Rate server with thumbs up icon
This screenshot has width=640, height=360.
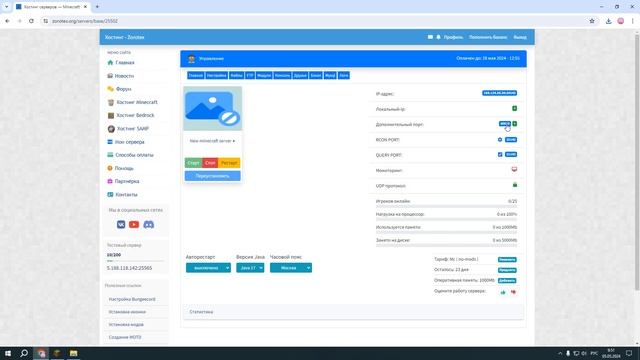click(503, 292)
